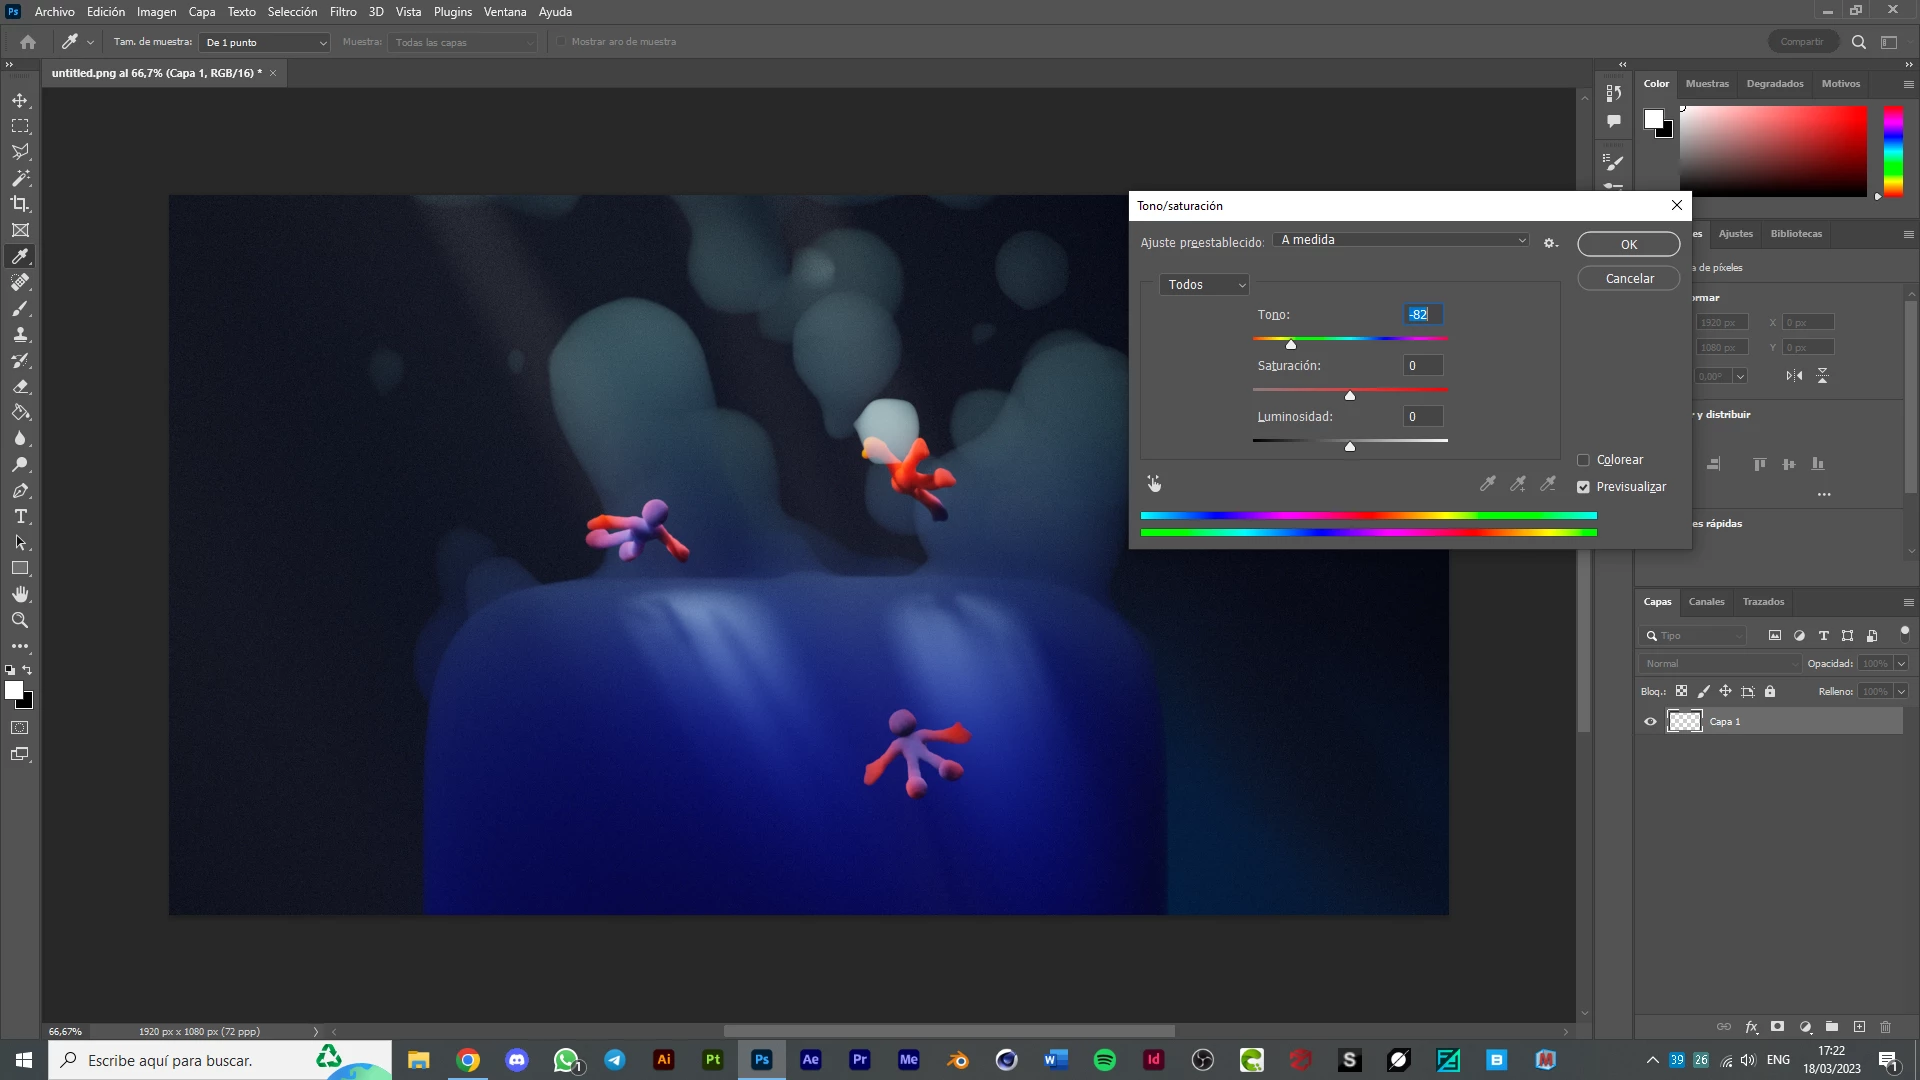
Task: Open Spotify from the taskbar
Action: coord(1105,1060)
